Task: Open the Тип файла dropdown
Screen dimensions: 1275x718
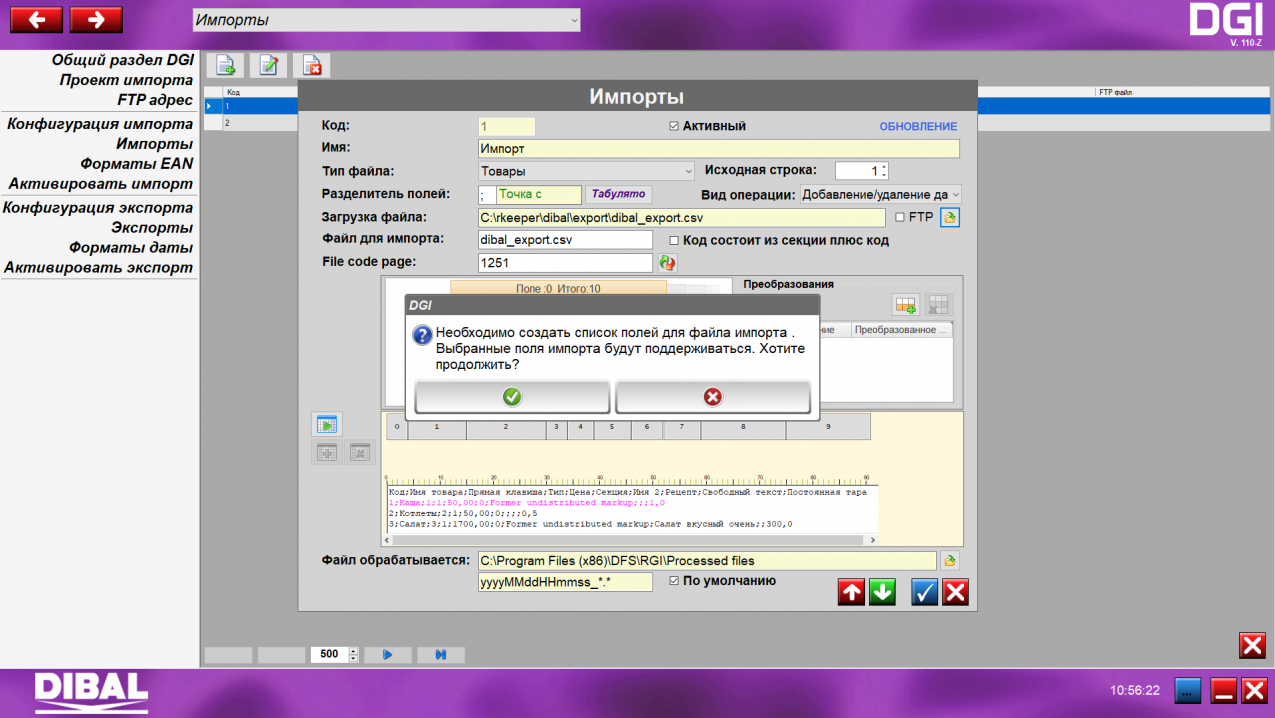Action: pyautogui.click(x=586, y=171)
